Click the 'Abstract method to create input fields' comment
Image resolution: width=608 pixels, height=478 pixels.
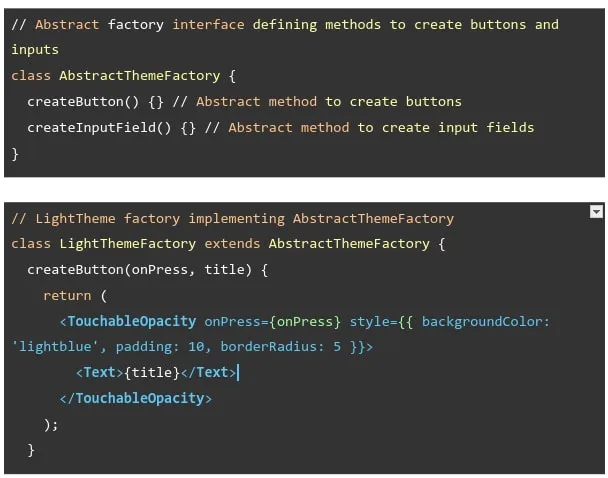point(381,127)
